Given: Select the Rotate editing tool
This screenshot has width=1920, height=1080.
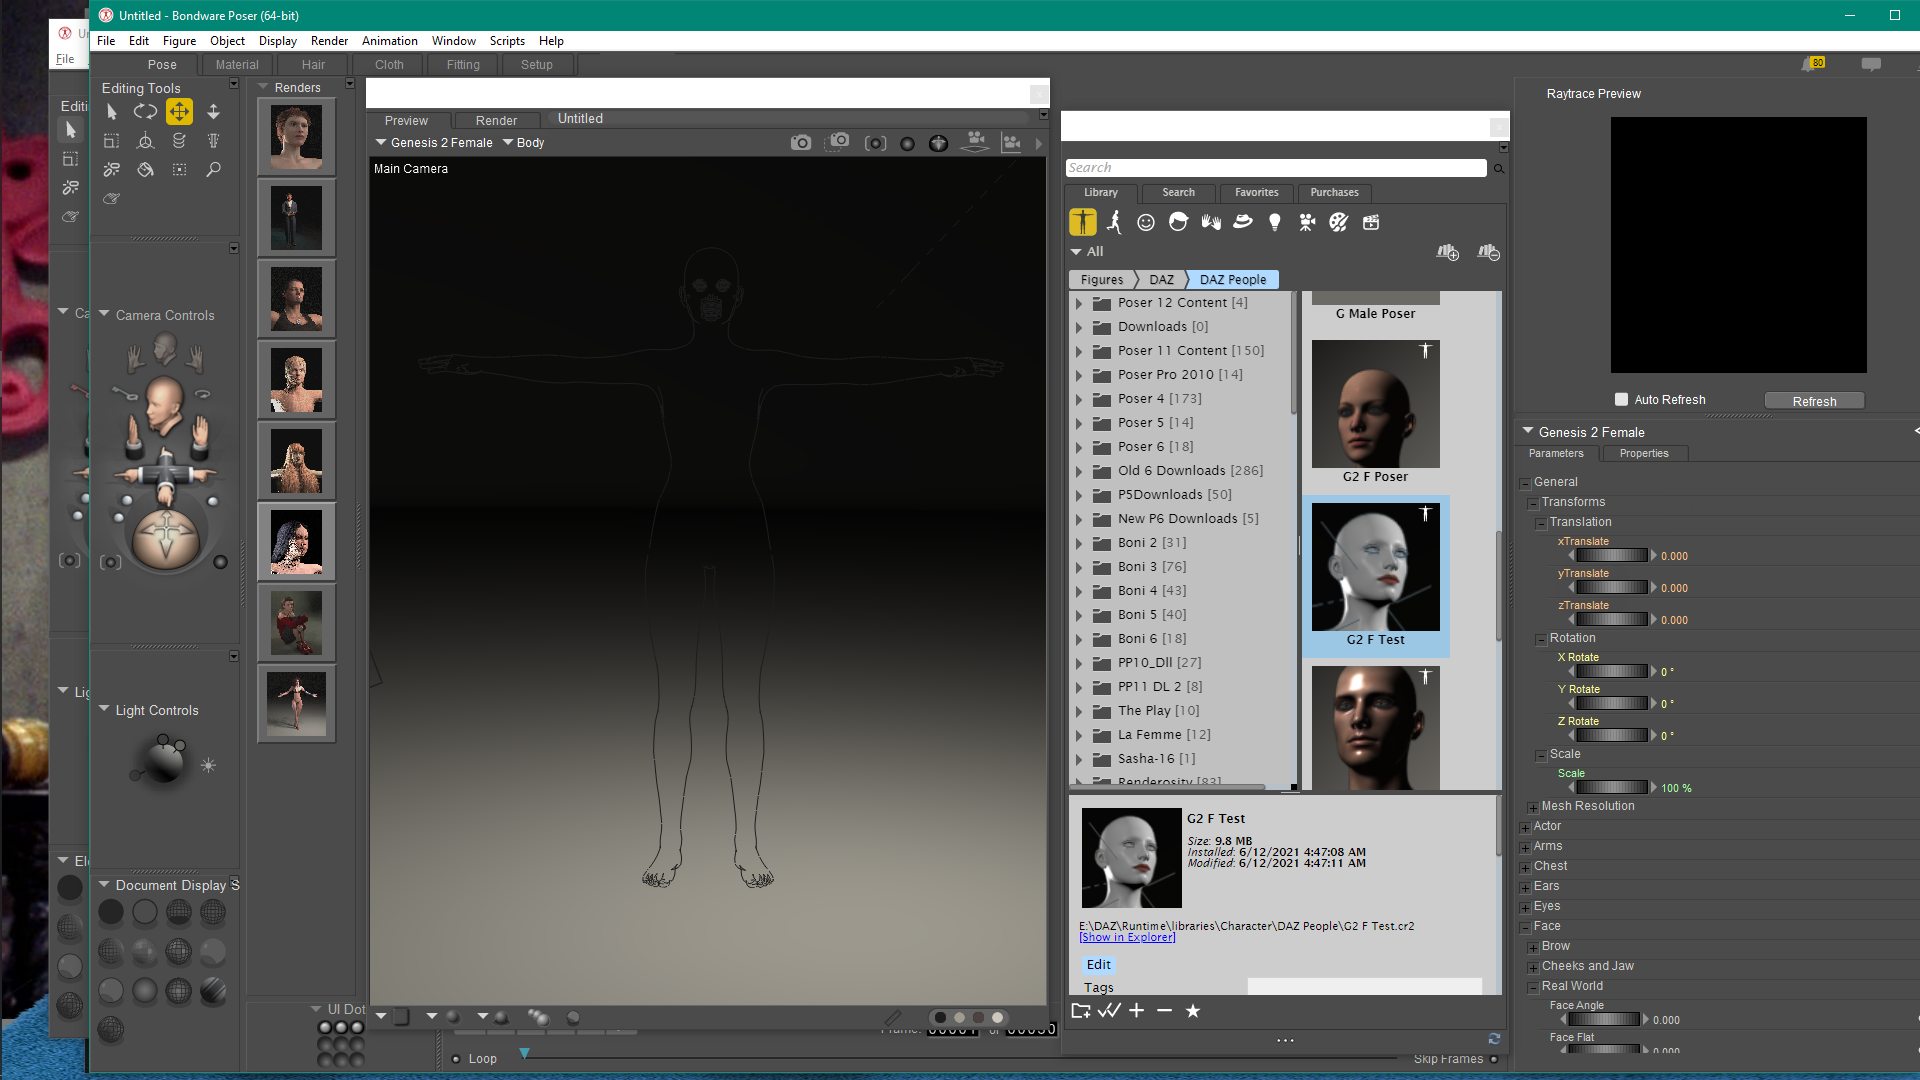Looking at the screenshot, I should point(145,112).
